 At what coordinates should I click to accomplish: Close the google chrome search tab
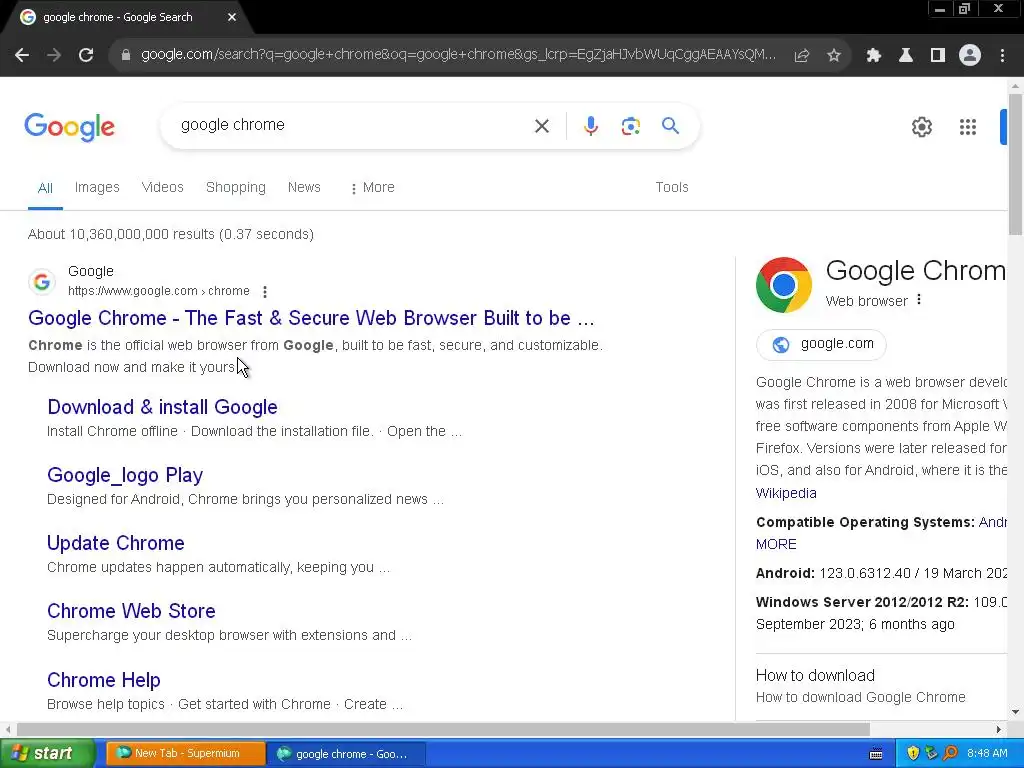[232, 18]
